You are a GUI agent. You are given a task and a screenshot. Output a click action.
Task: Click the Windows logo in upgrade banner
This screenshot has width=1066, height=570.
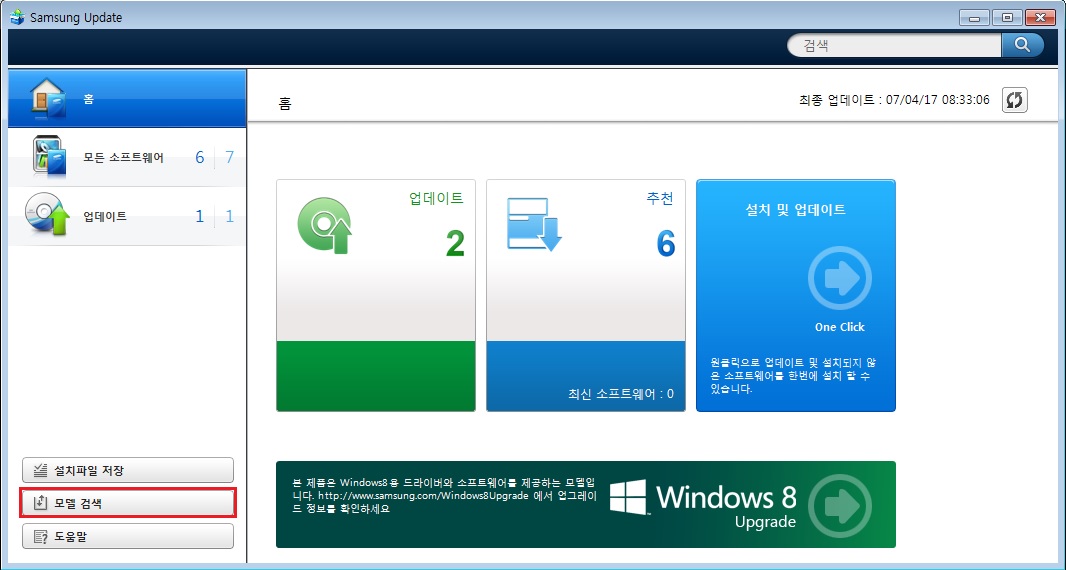point(628,497)
